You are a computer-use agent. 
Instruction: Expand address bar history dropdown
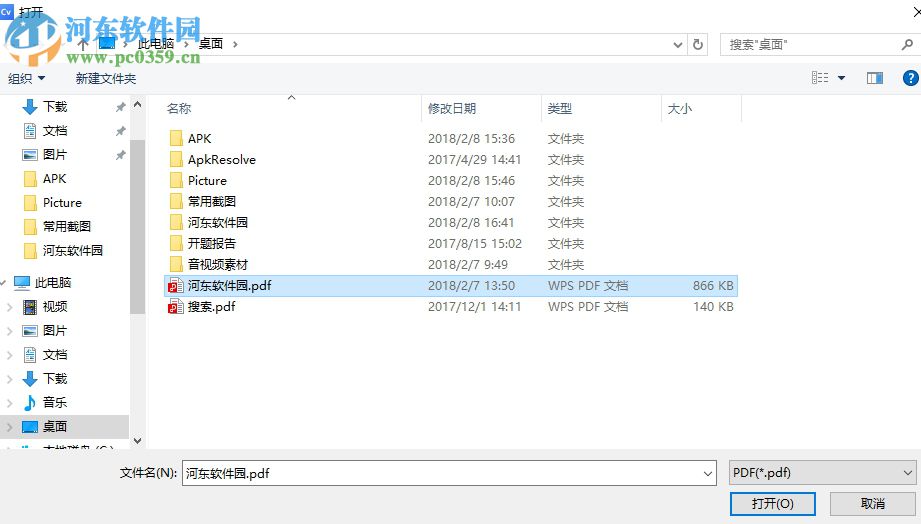click(677, 45)
